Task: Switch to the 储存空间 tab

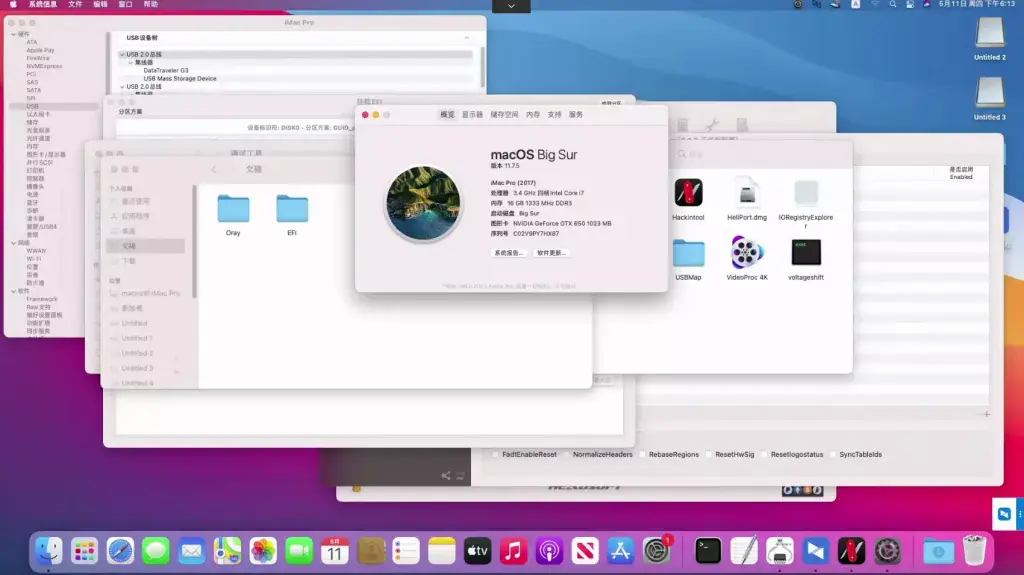Action: click(504, 114)
